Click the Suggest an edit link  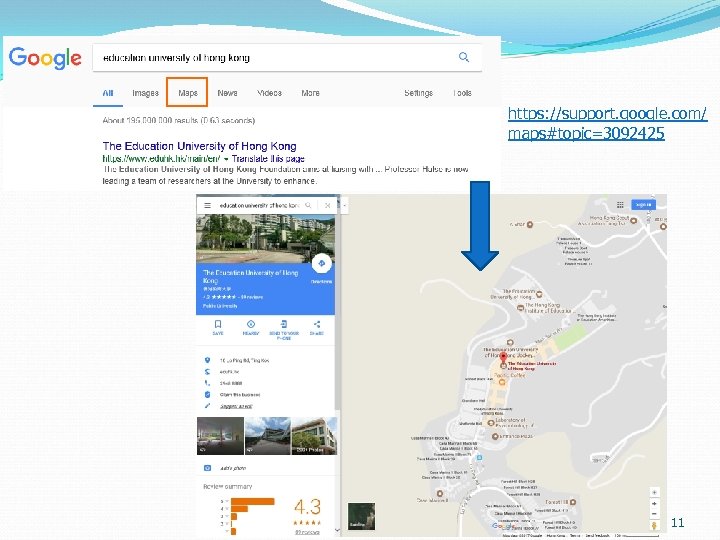[236, 406]
